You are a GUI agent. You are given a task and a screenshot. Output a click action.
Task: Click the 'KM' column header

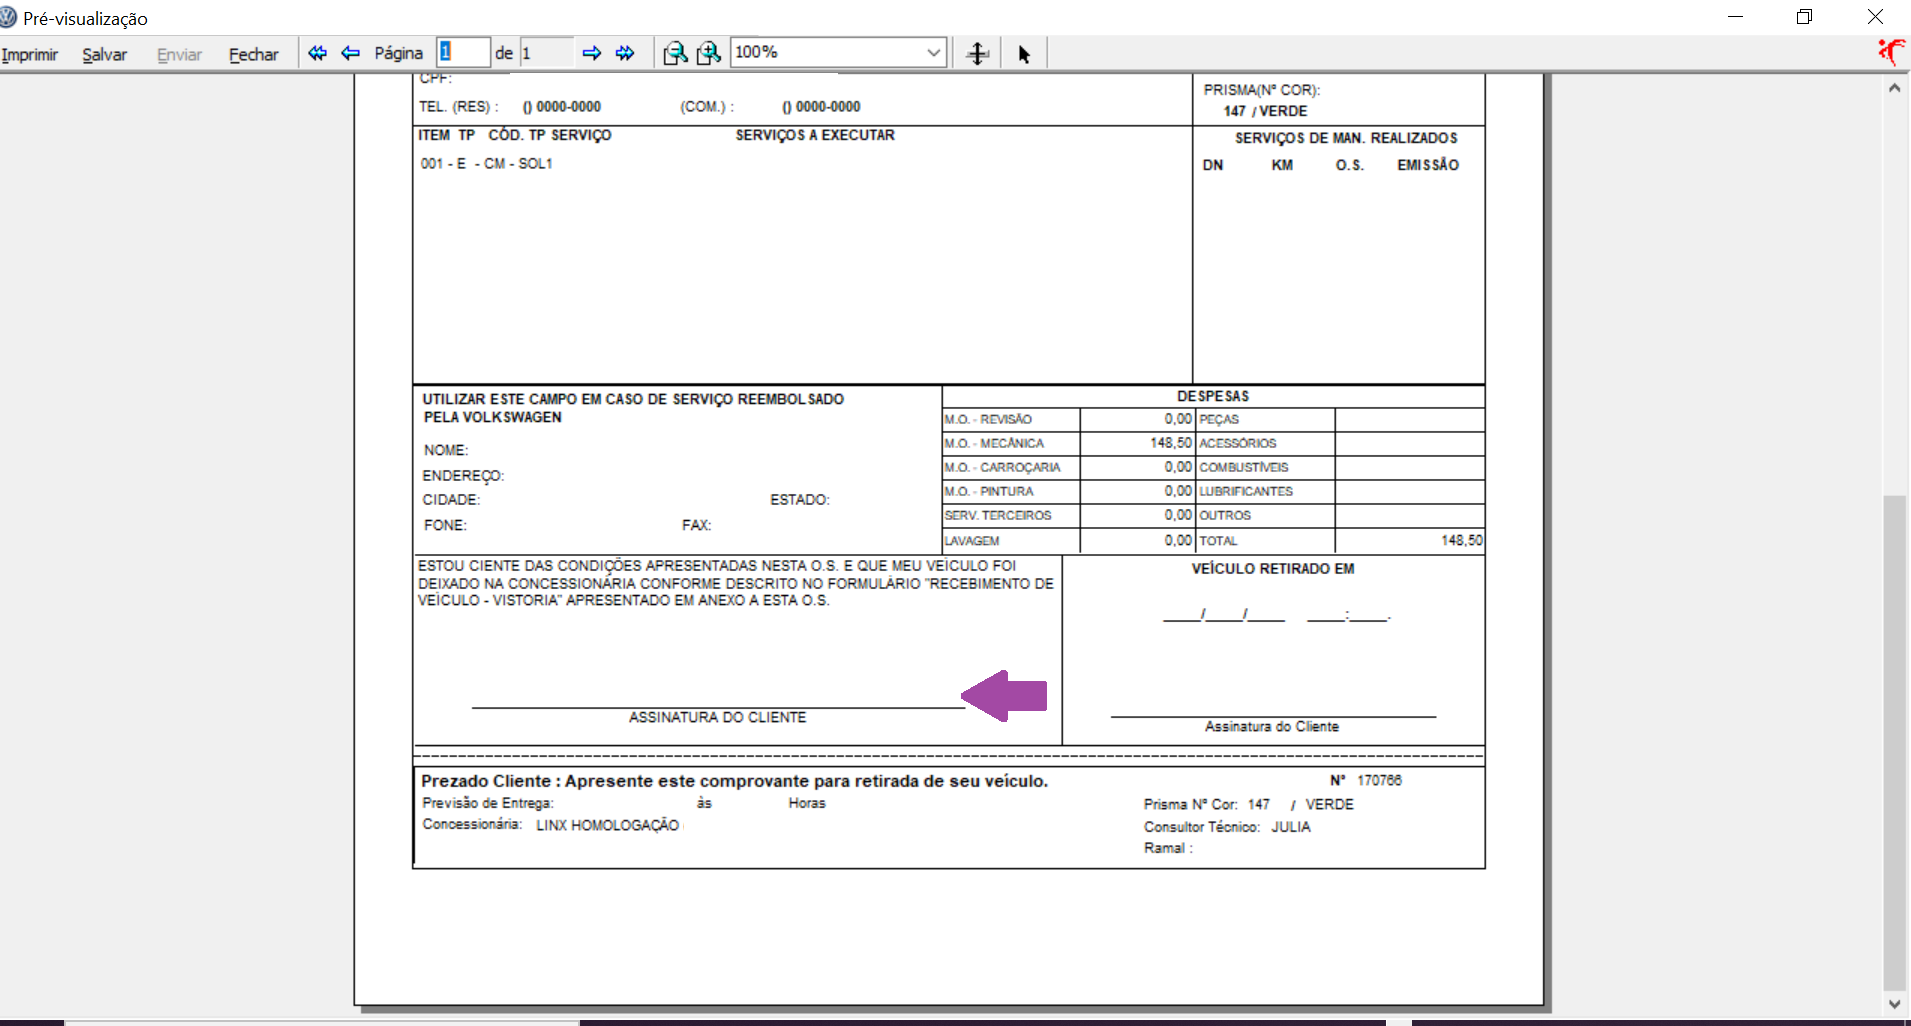[x=1282, y=165]
